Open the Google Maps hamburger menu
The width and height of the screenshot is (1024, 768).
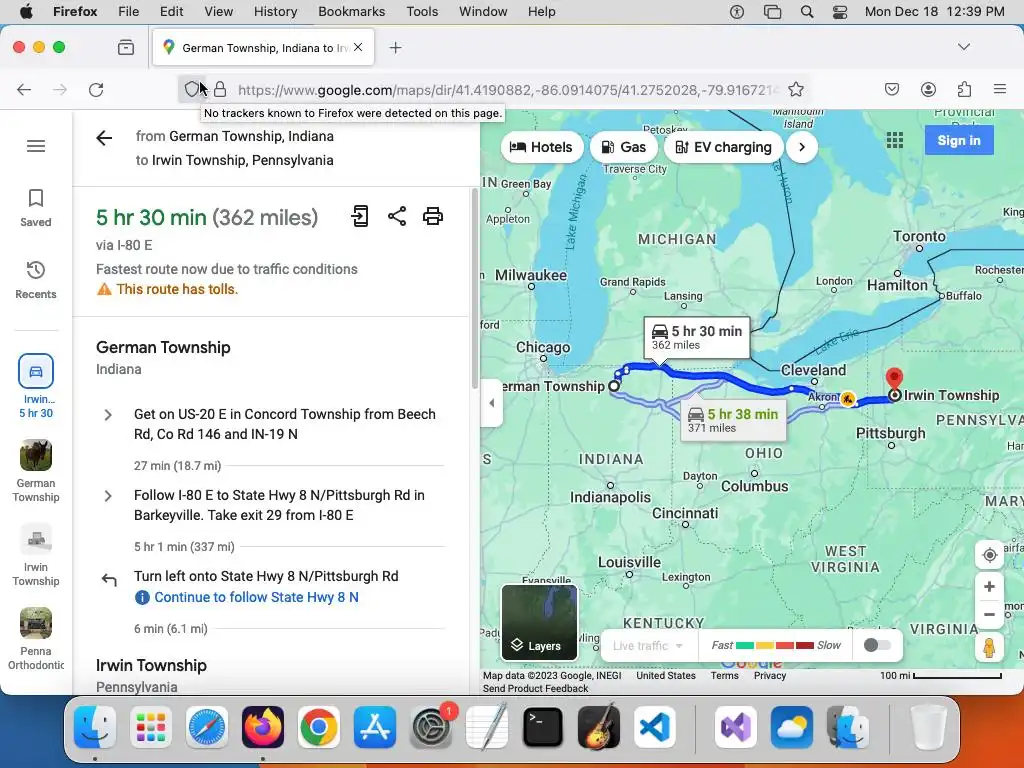coord(36,146)
